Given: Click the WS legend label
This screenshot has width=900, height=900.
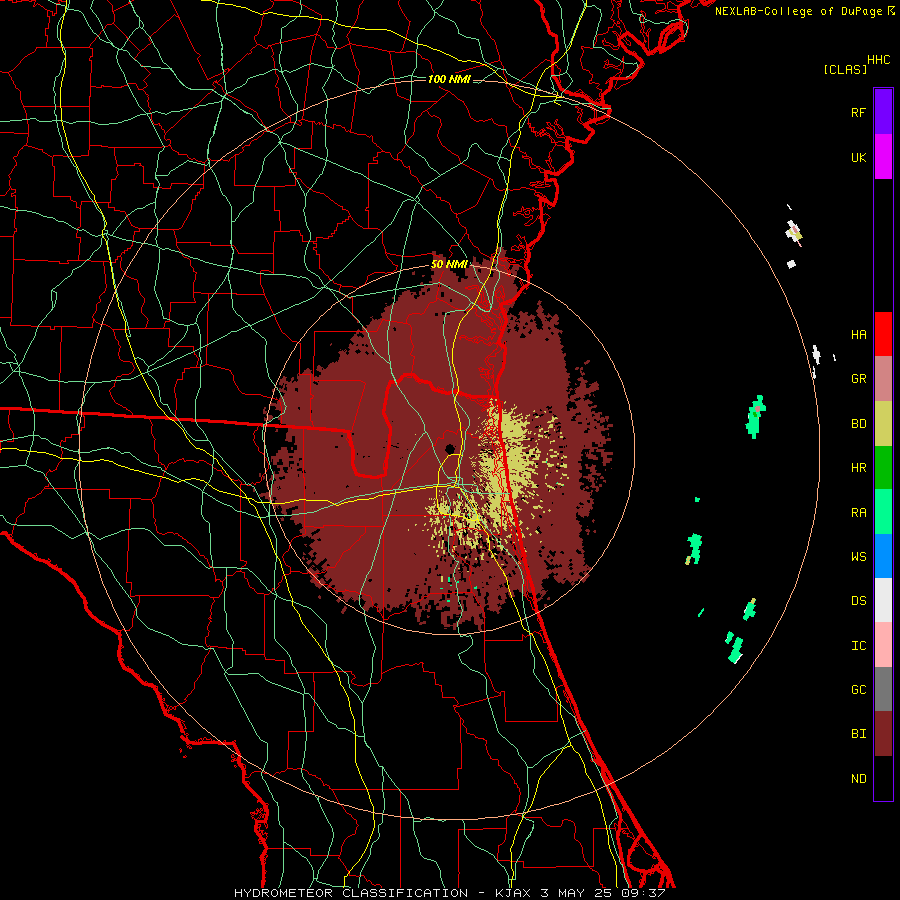Looking at the screenshot, I should [858, 556].
